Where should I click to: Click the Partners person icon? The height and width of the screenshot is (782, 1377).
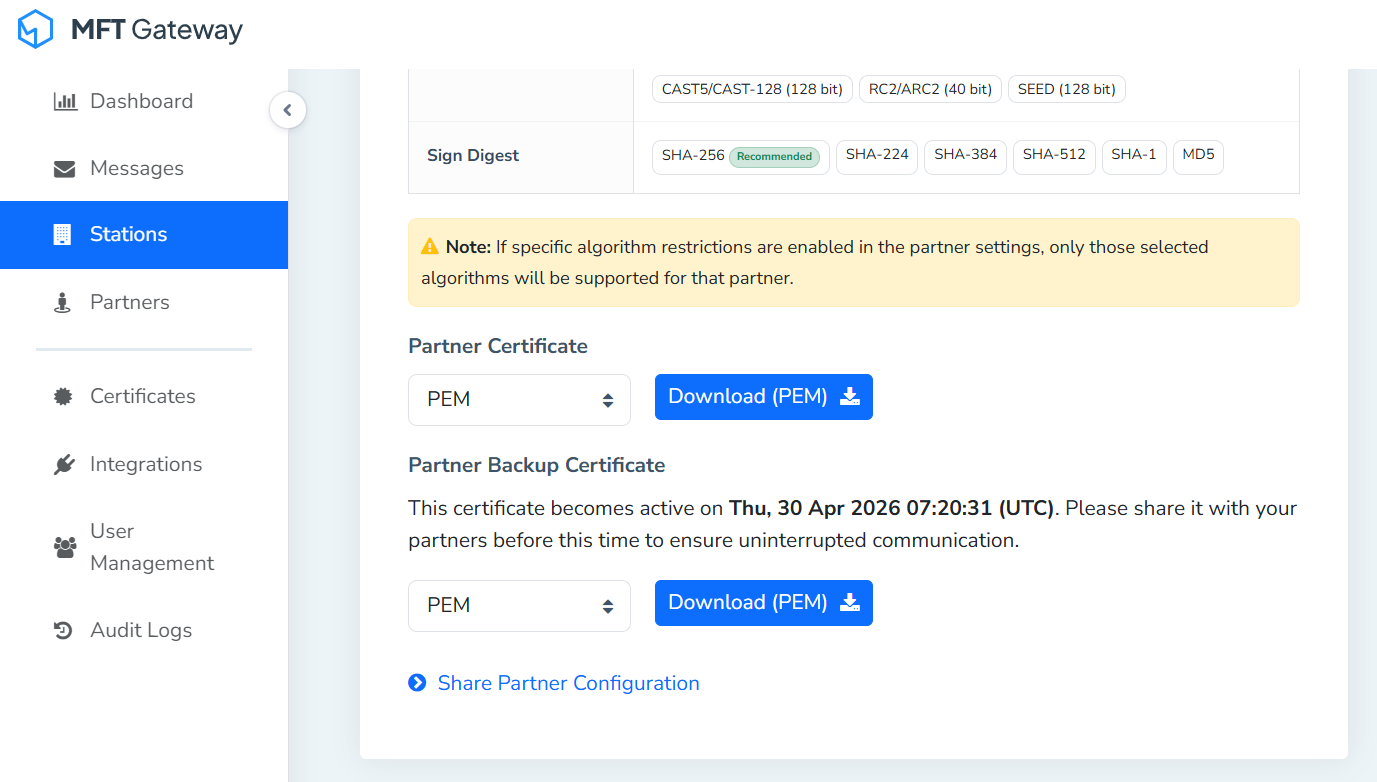[62, 303]
